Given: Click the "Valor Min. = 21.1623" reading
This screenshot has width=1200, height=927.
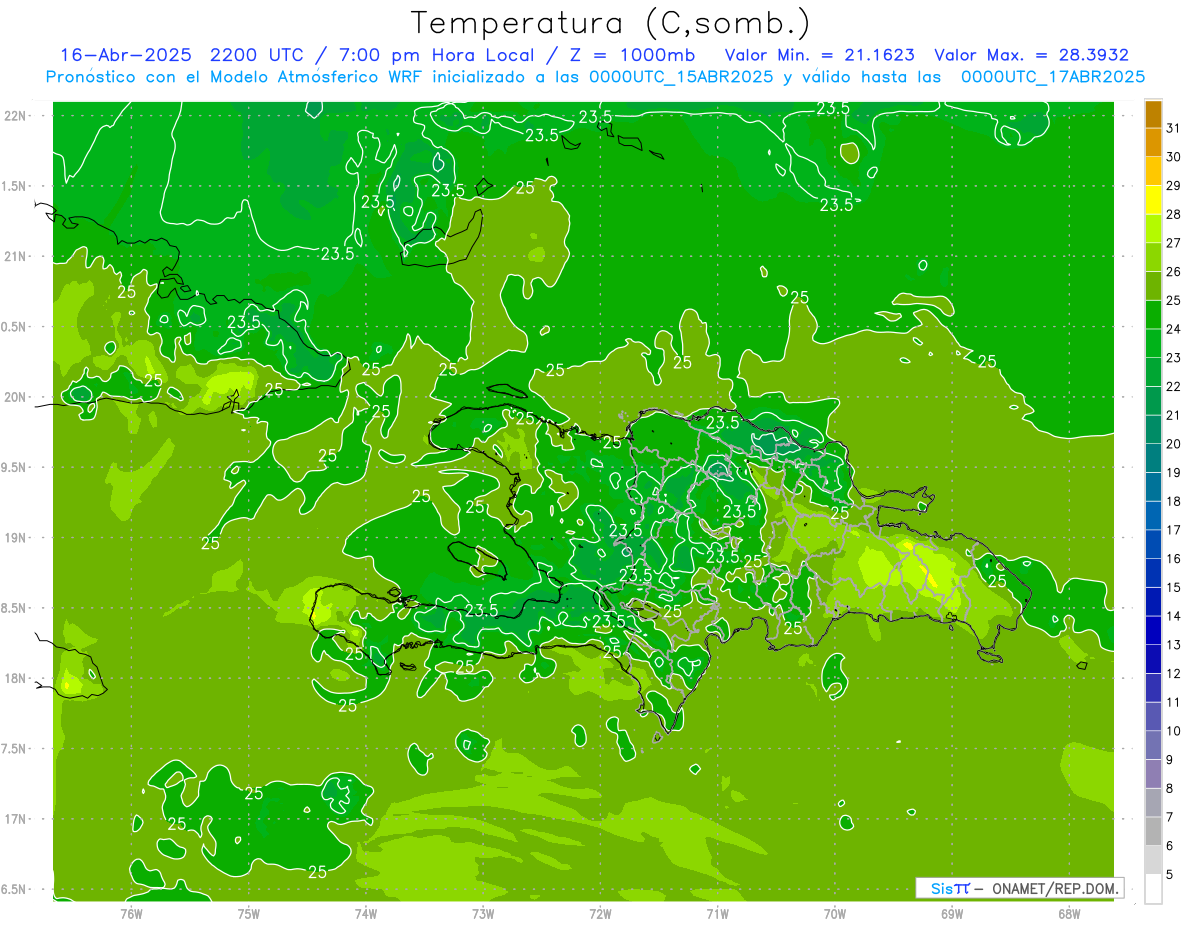Looking at the screenshot, I should coord(820,56).
